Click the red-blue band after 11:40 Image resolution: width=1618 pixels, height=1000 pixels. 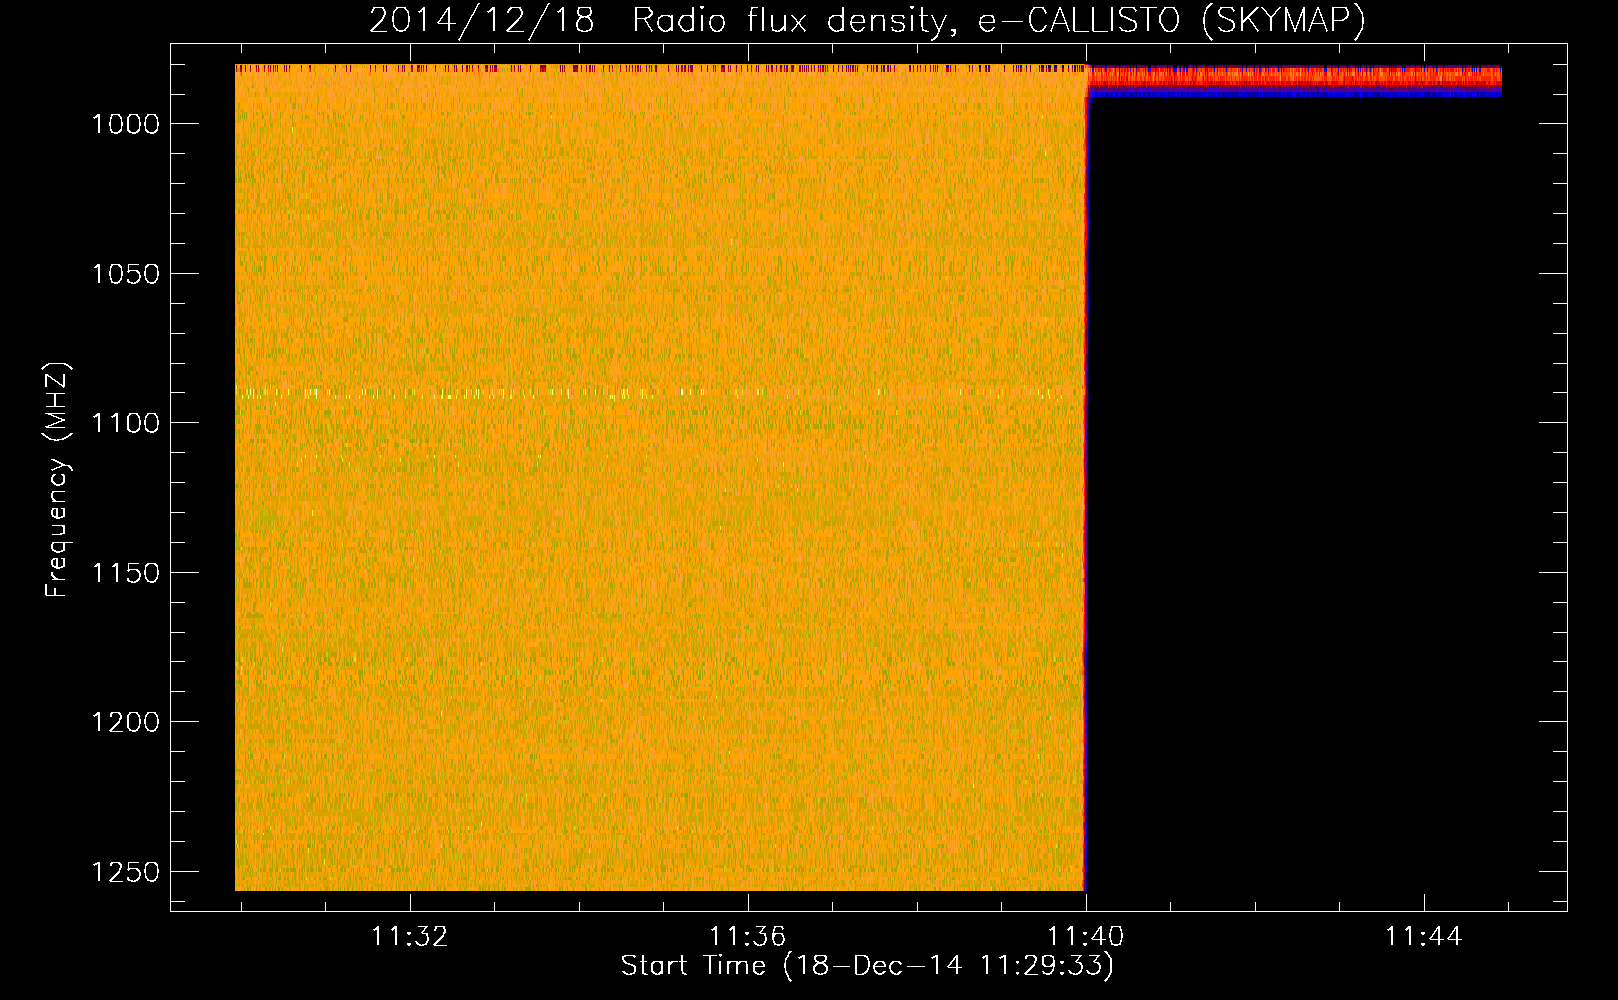click(x=1294, y=81)
